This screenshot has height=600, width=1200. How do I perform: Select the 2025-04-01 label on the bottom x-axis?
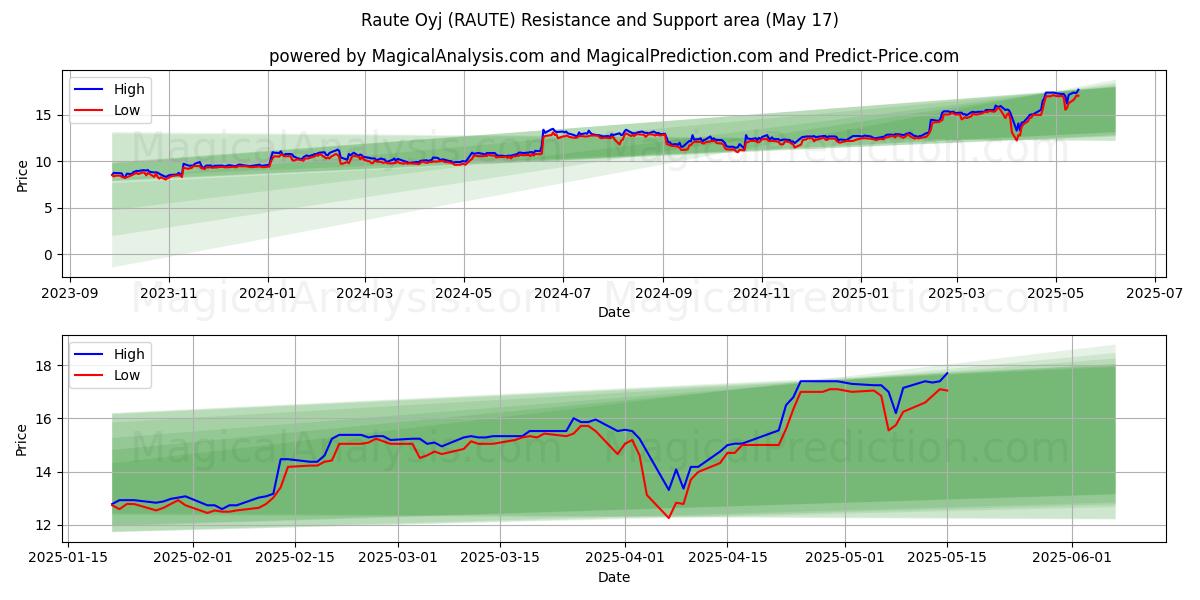pos(625,559)
